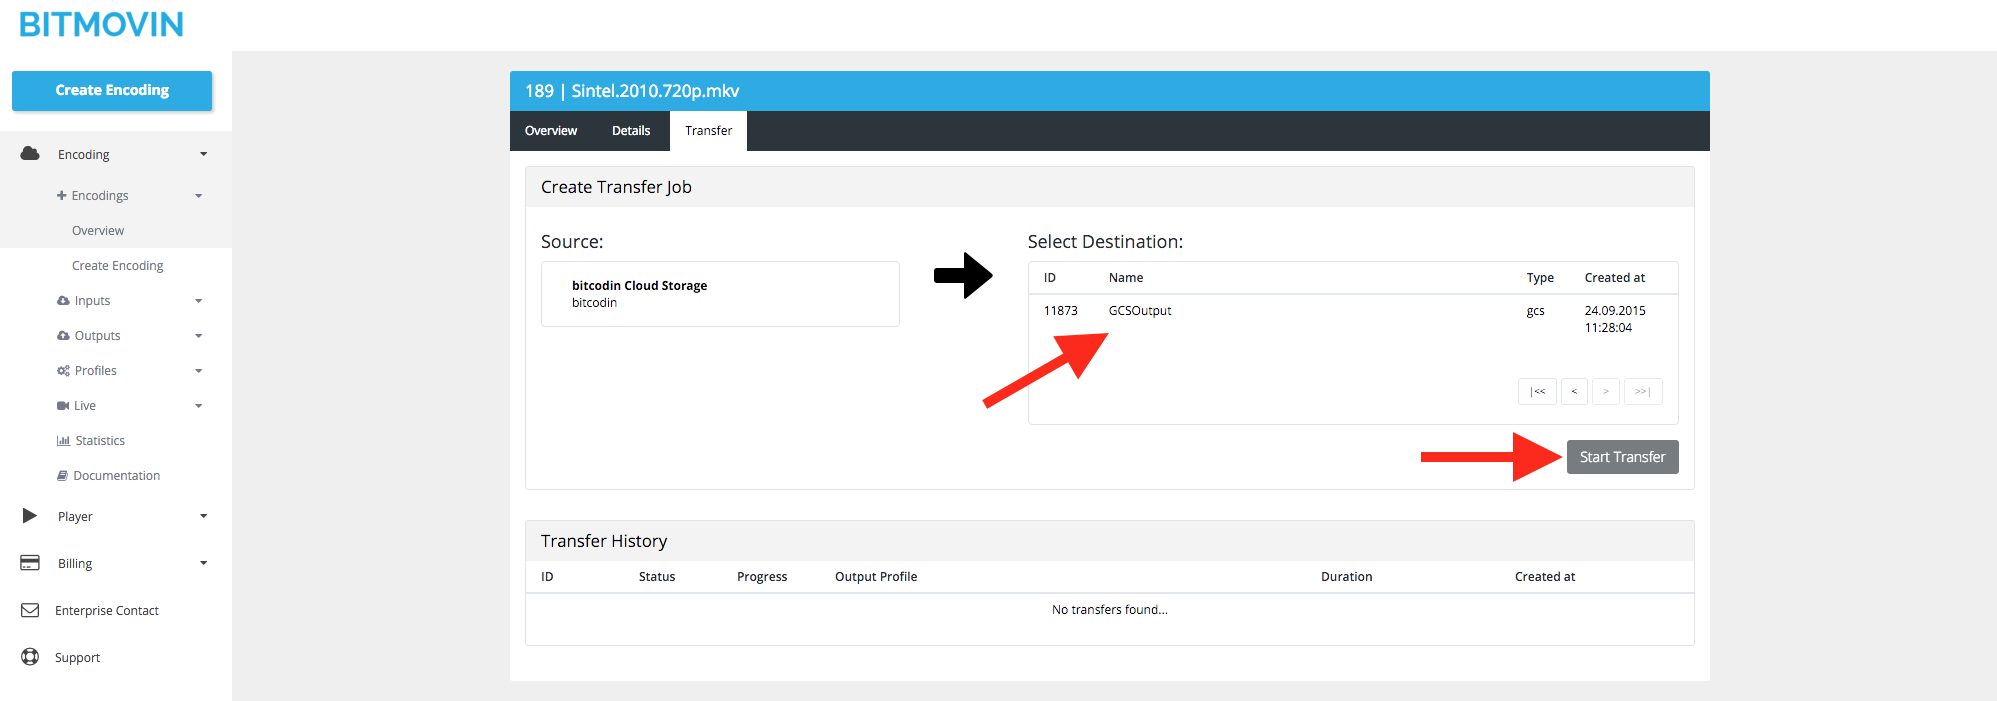Click the Encoding sidebar label
1997x701 pixels.
pos(84,155)
